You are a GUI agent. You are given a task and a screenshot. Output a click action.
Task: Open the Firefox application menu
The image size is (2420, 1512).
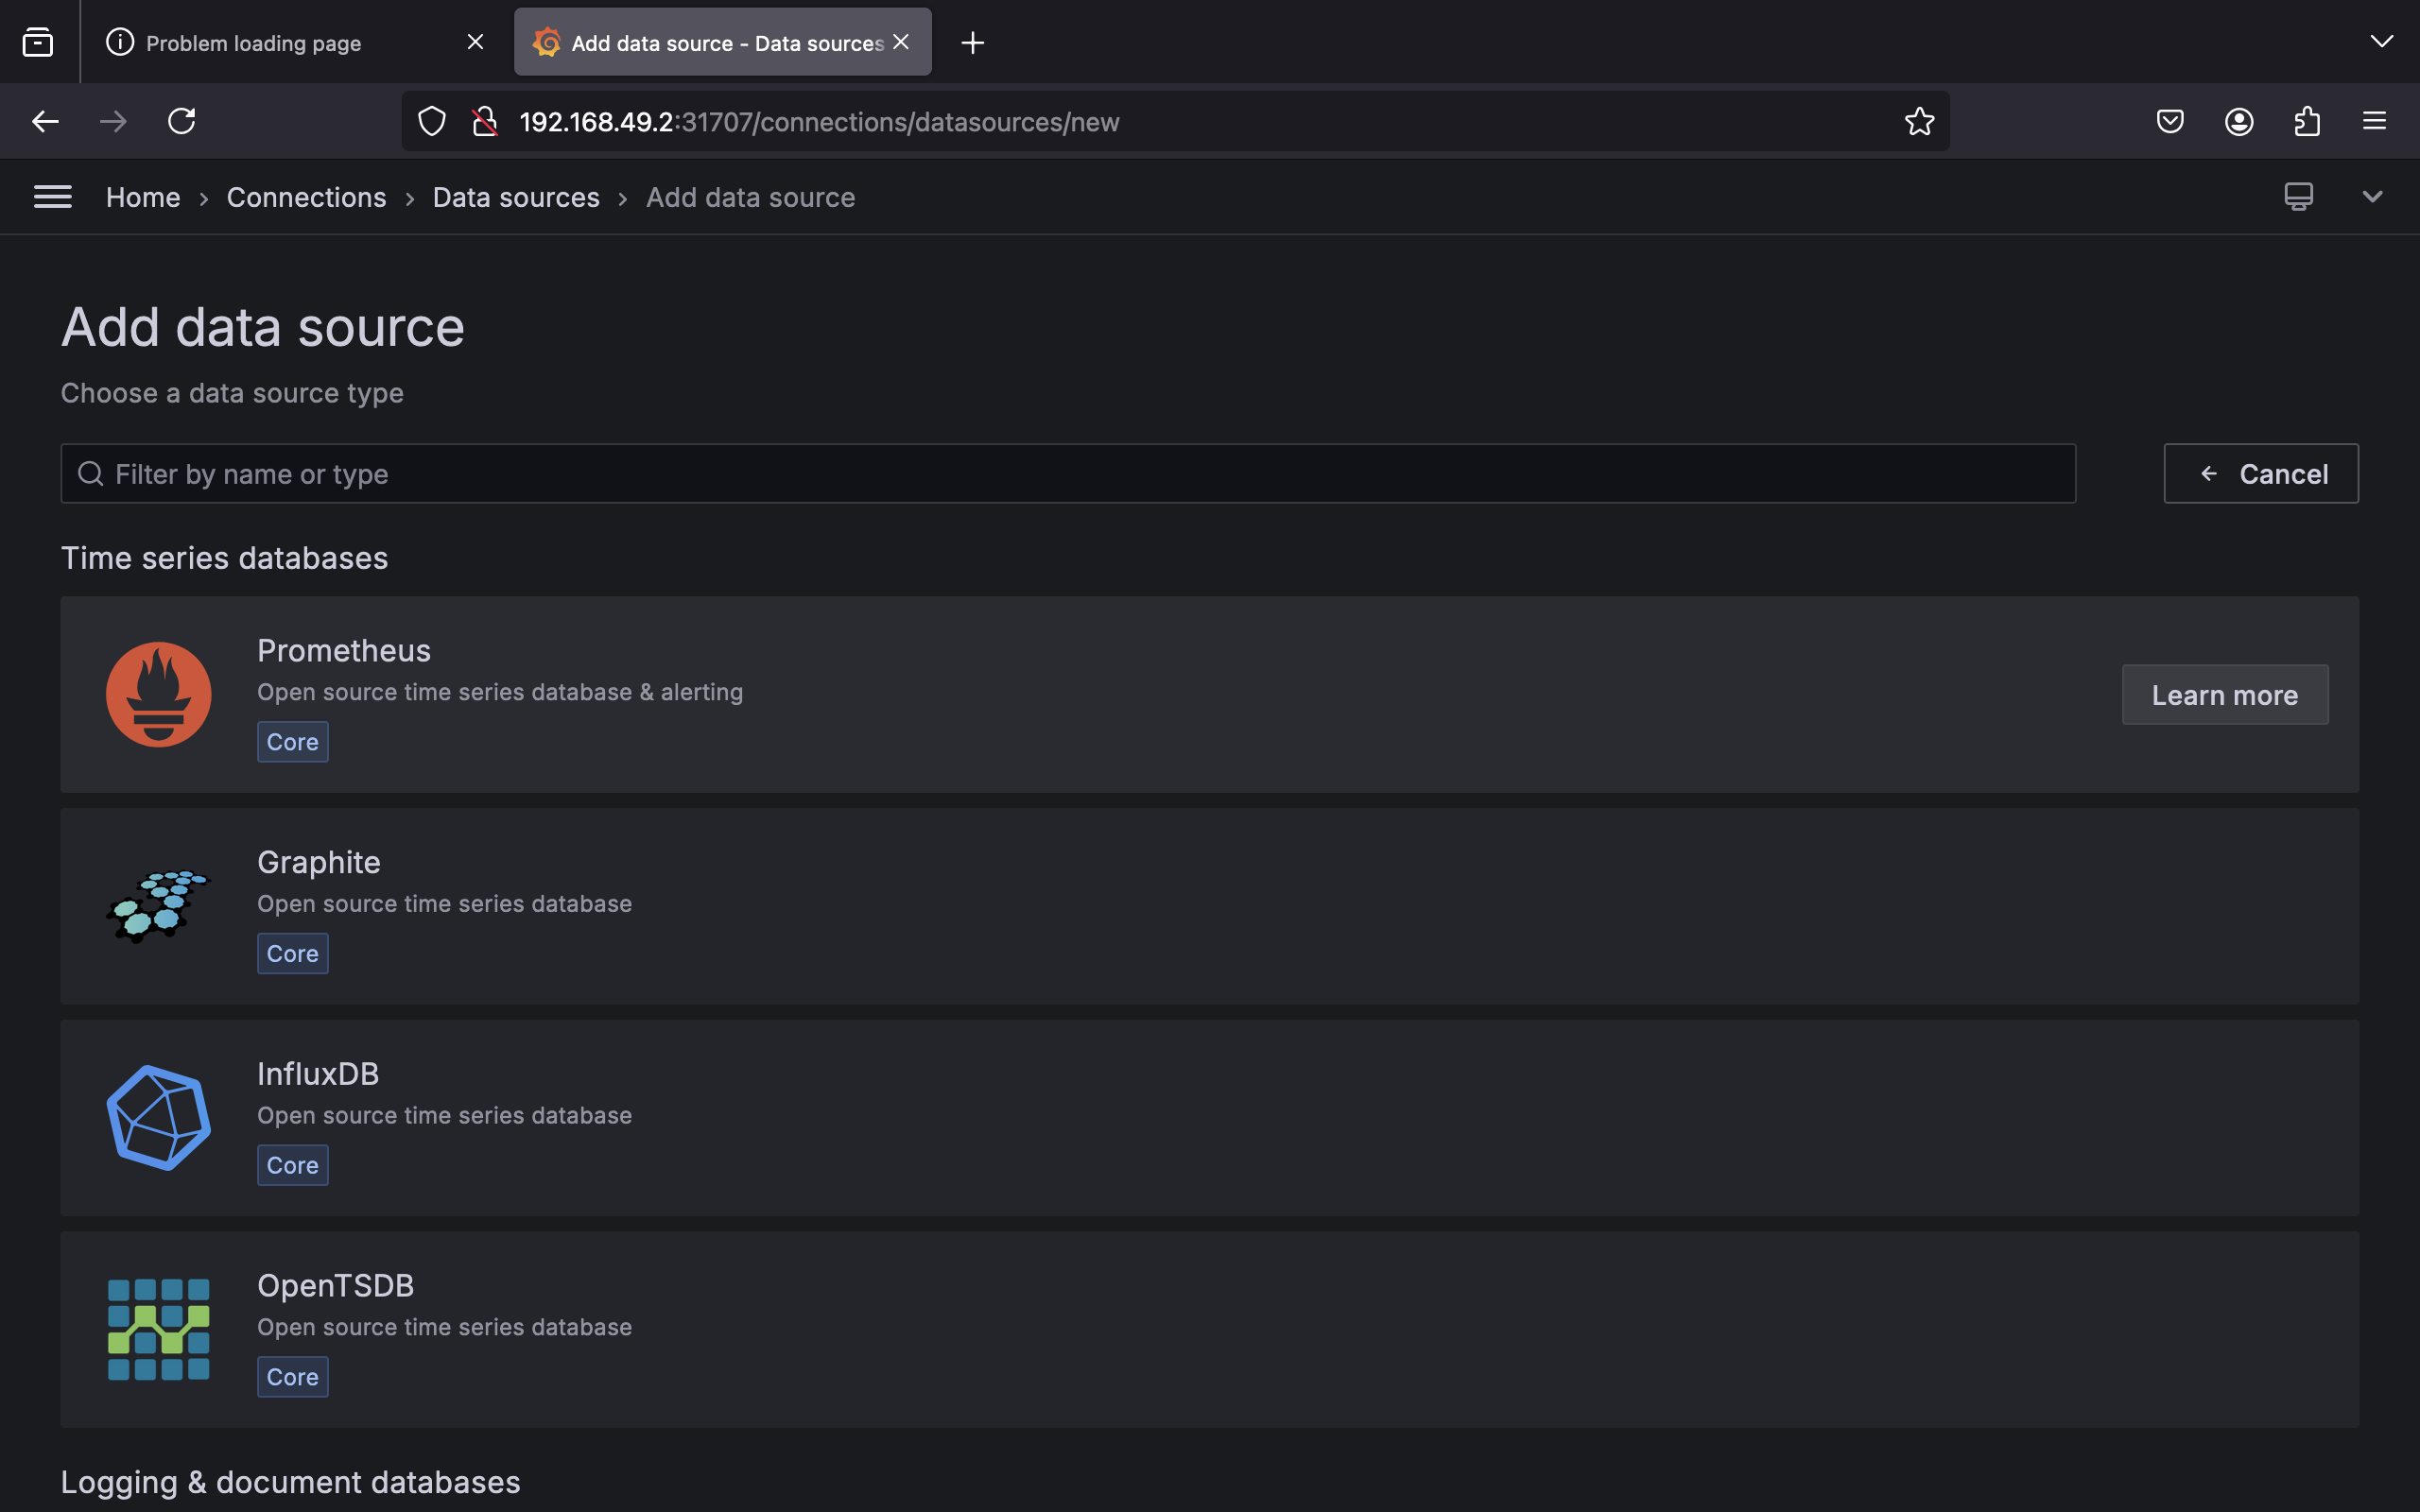pos(2375,122)
